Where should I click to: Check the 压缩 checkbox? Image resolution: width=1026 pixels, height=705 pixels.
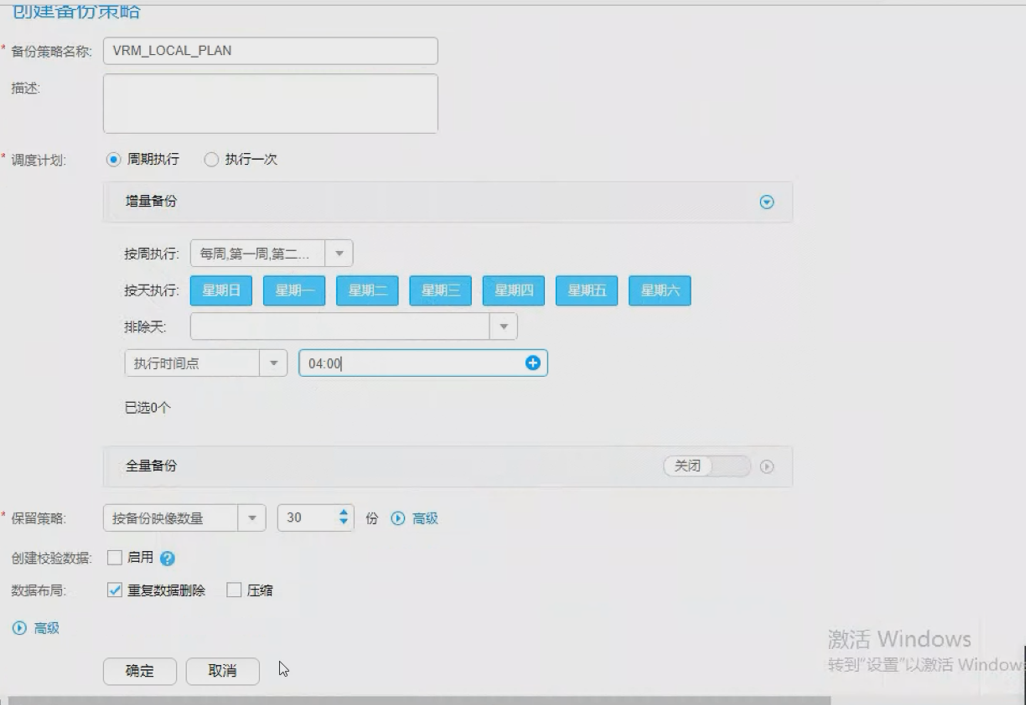(234, 591)
